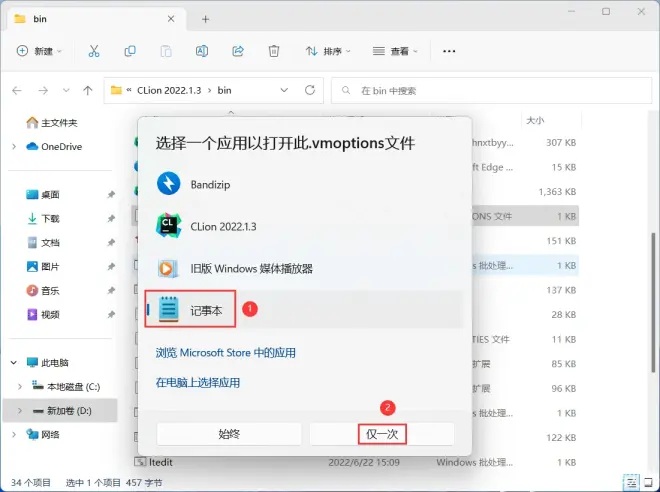Click the 在 bin 中搜索 search box

491,90
